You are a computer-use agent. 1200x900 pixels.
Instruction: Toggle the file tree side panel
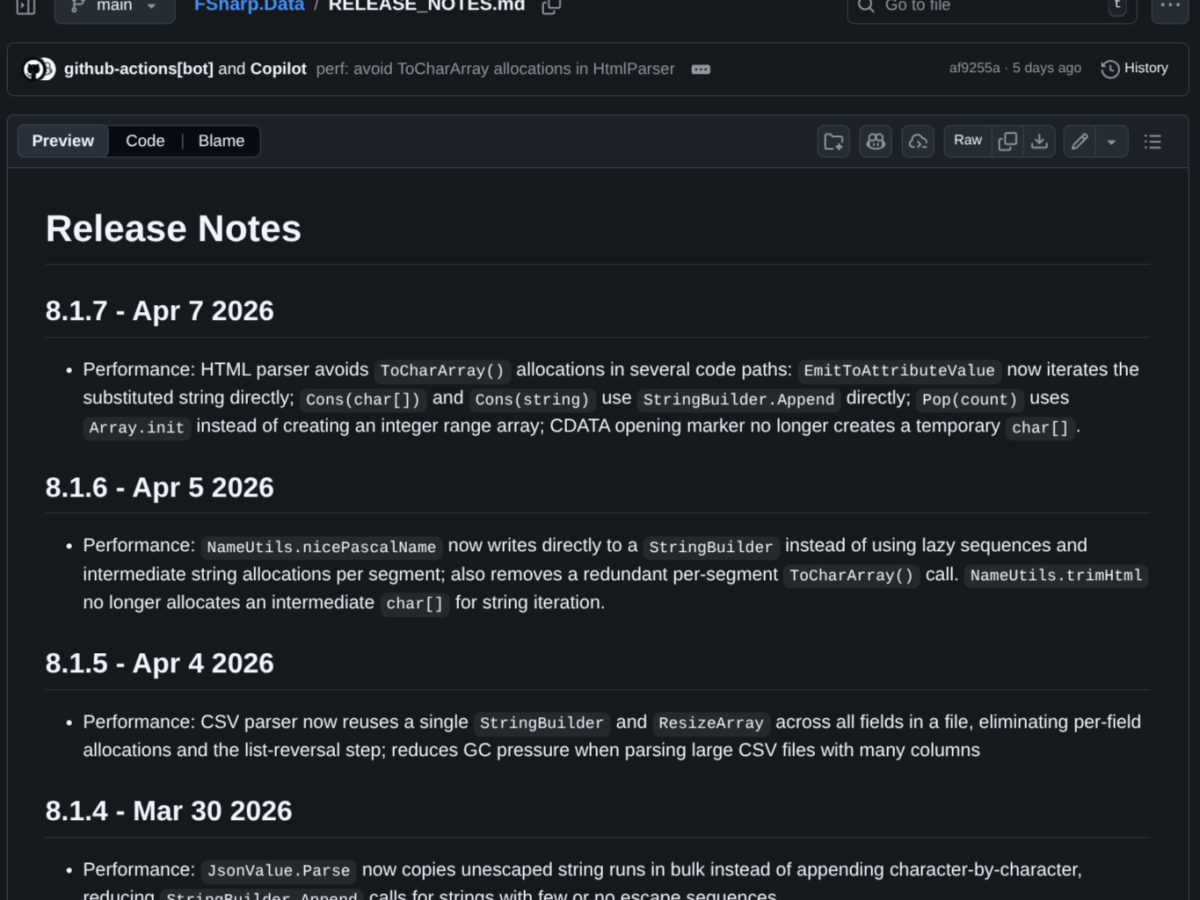pyautogui.click(x=24, y=7)
